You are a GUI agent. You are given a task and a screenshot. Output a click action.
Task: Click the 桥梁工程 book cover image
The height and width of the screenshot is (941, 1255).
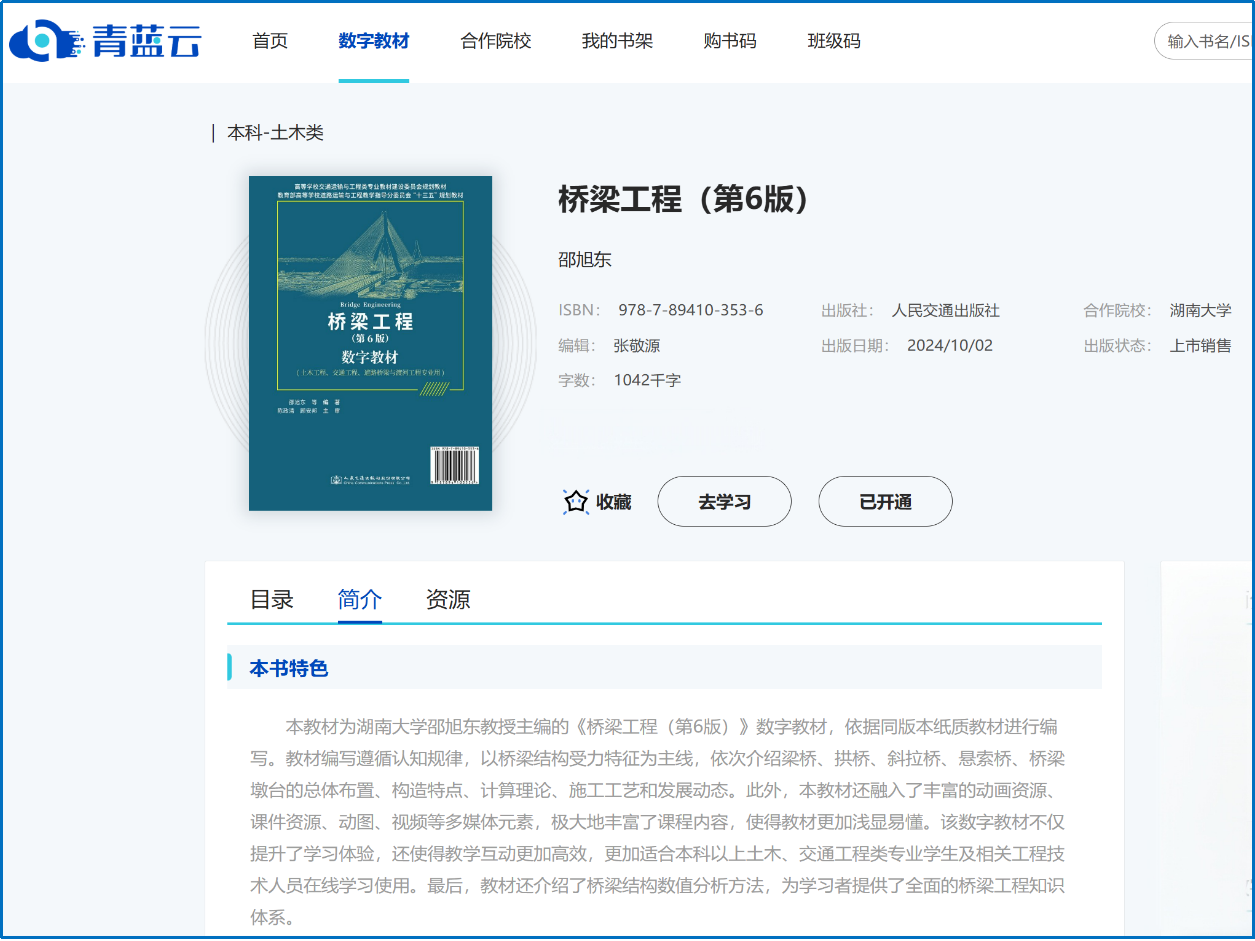click(370, 343)
